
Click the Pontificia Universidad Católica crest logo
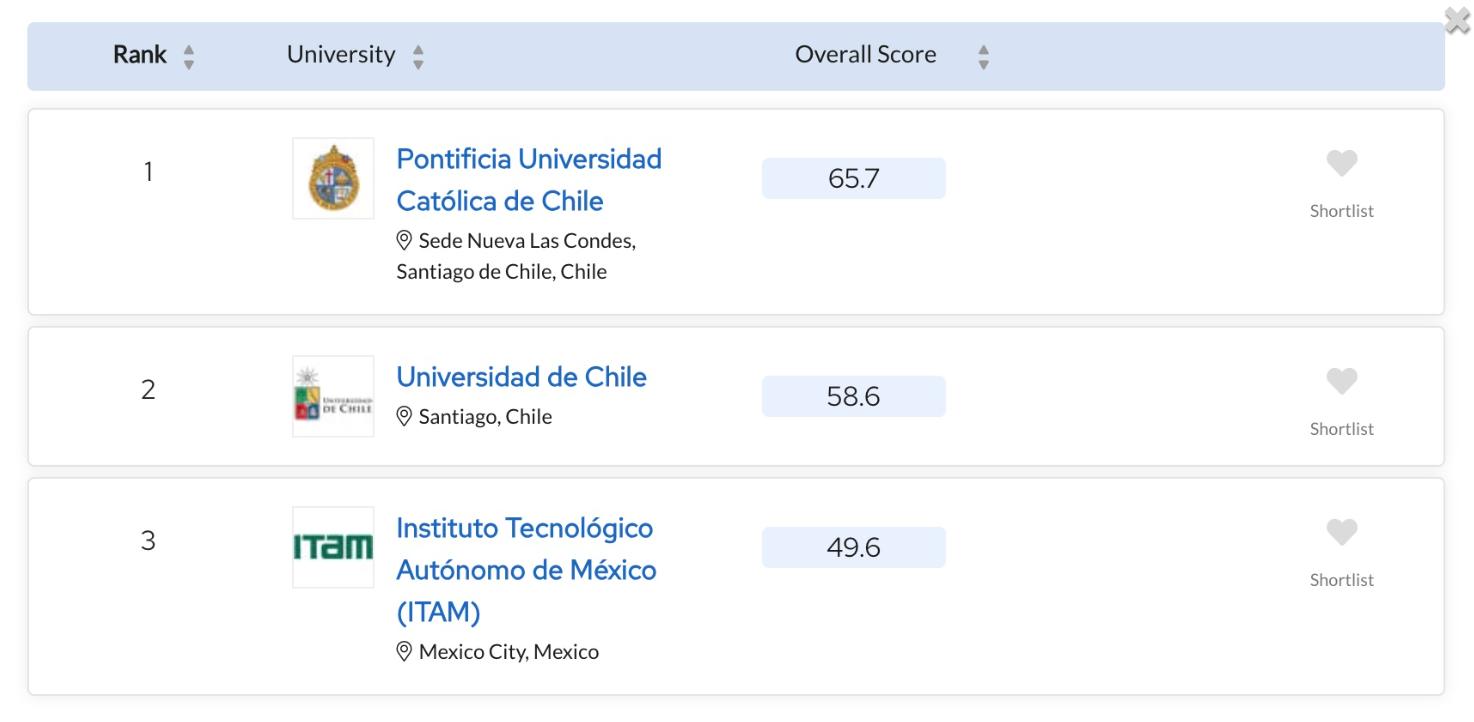click(332, 178)
